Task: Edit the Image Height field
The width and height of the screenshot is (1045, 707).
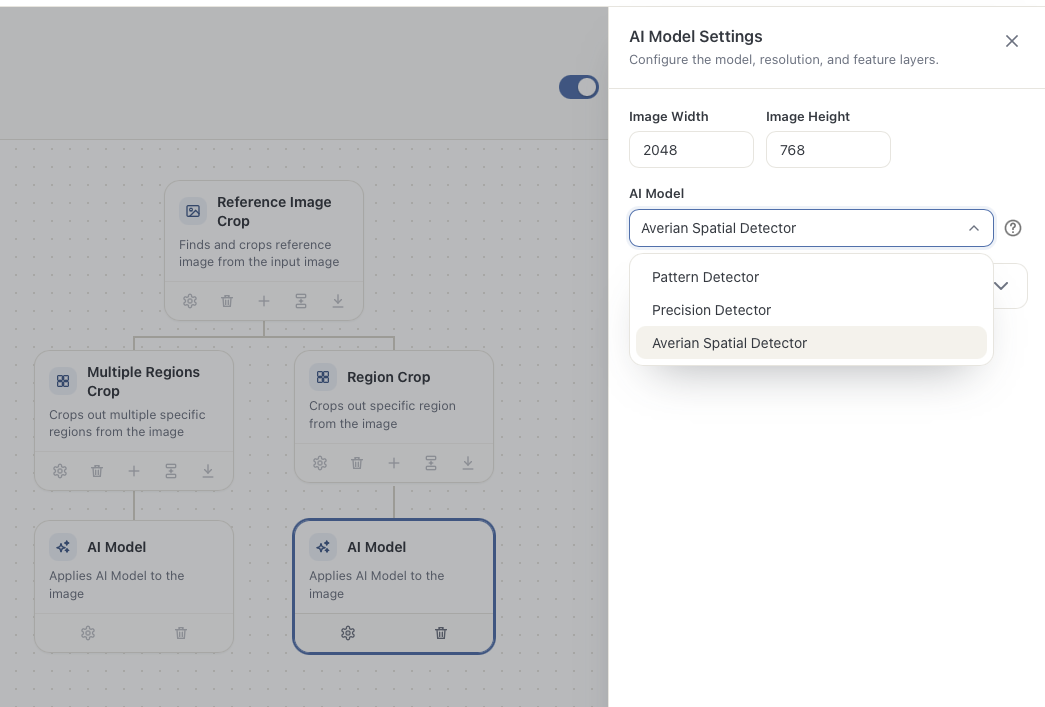Action: (x=828, y=149)
